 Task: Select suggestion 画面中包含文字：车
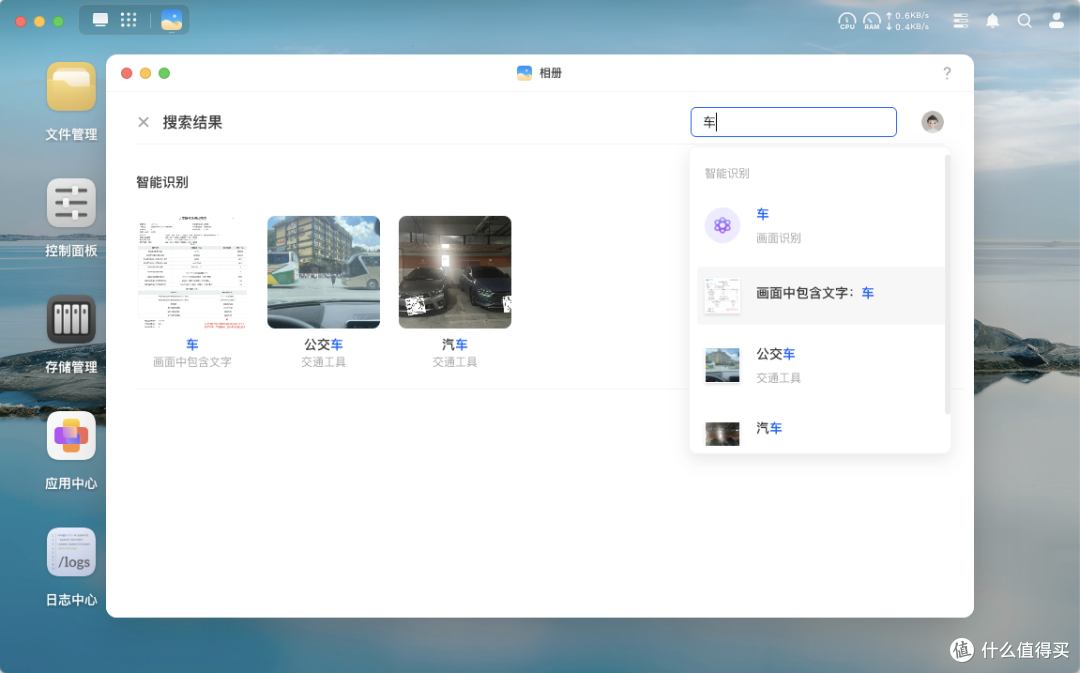820,296
